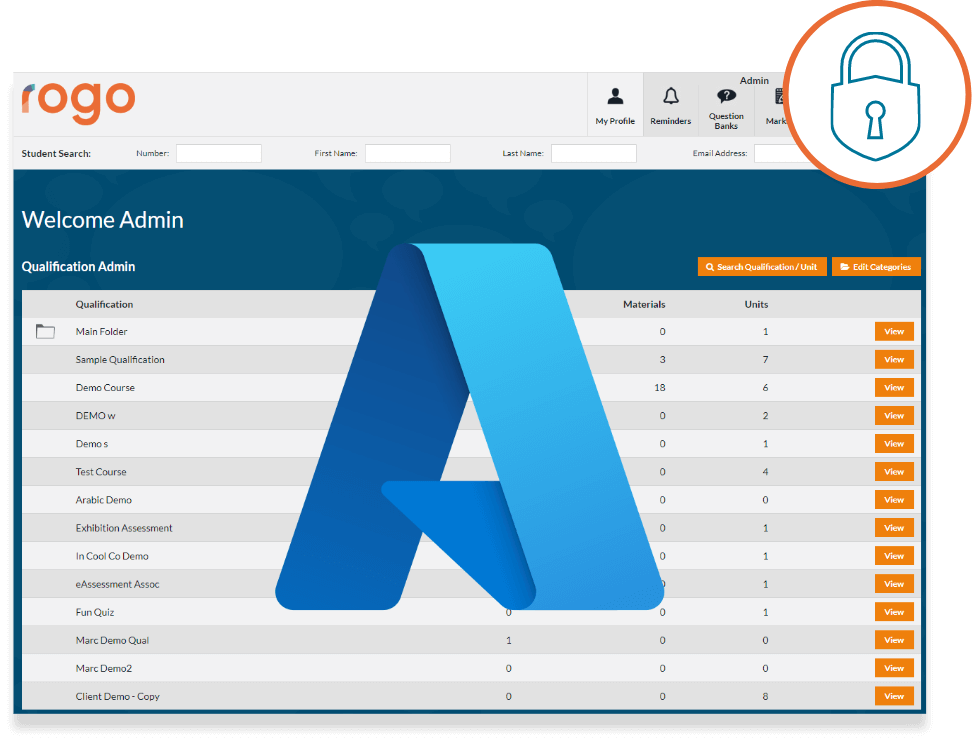This screenshot has width=972, height=743.
Task: Focus the Last Name search field
Action: click(594, 153)
